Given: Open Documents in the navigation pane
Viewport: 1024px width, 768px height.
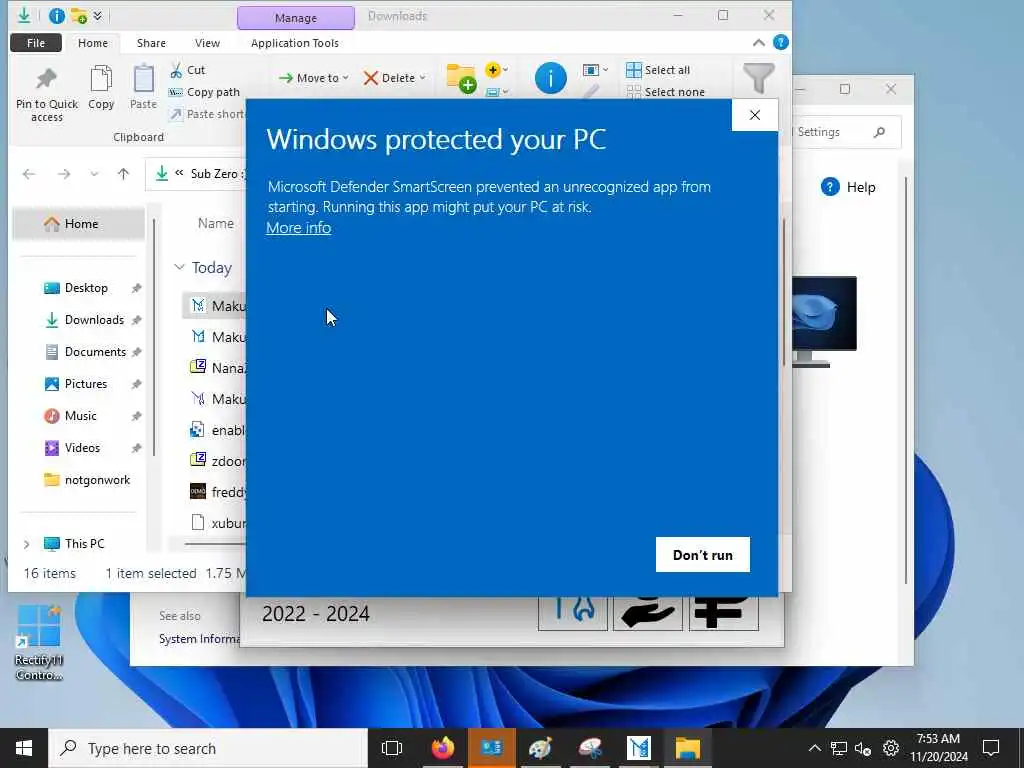Looking at the screenshot, I should click(x=85, y=352).
